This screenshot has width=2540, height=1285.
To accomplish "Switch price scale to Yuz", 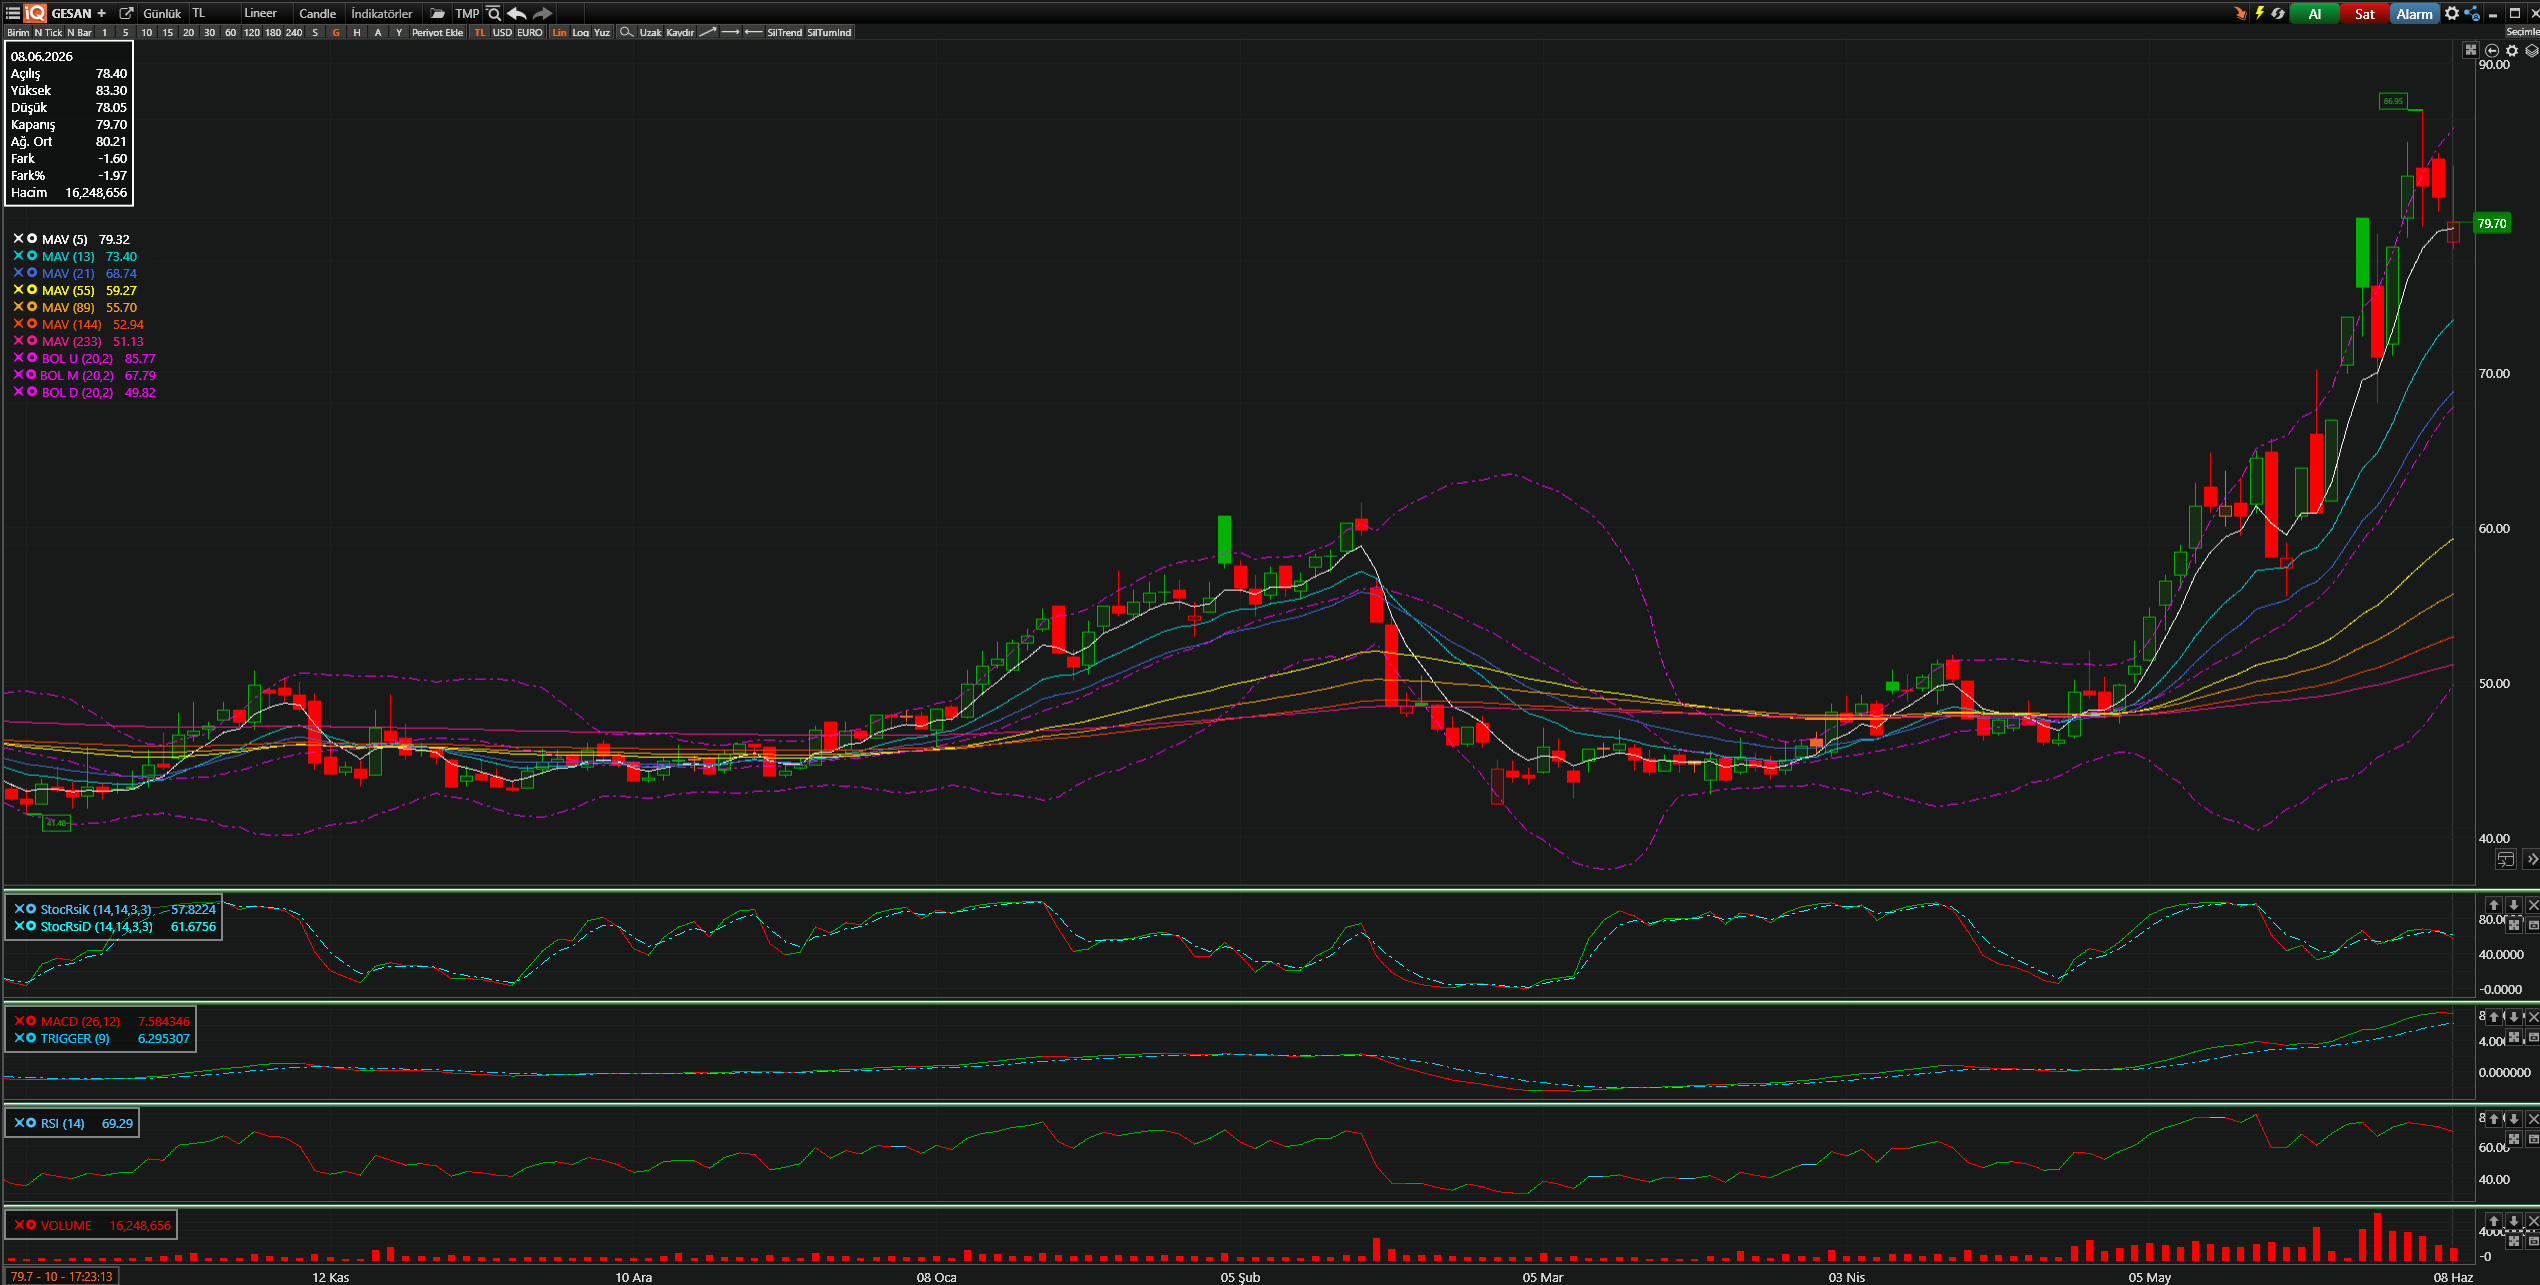I will 601,32.
